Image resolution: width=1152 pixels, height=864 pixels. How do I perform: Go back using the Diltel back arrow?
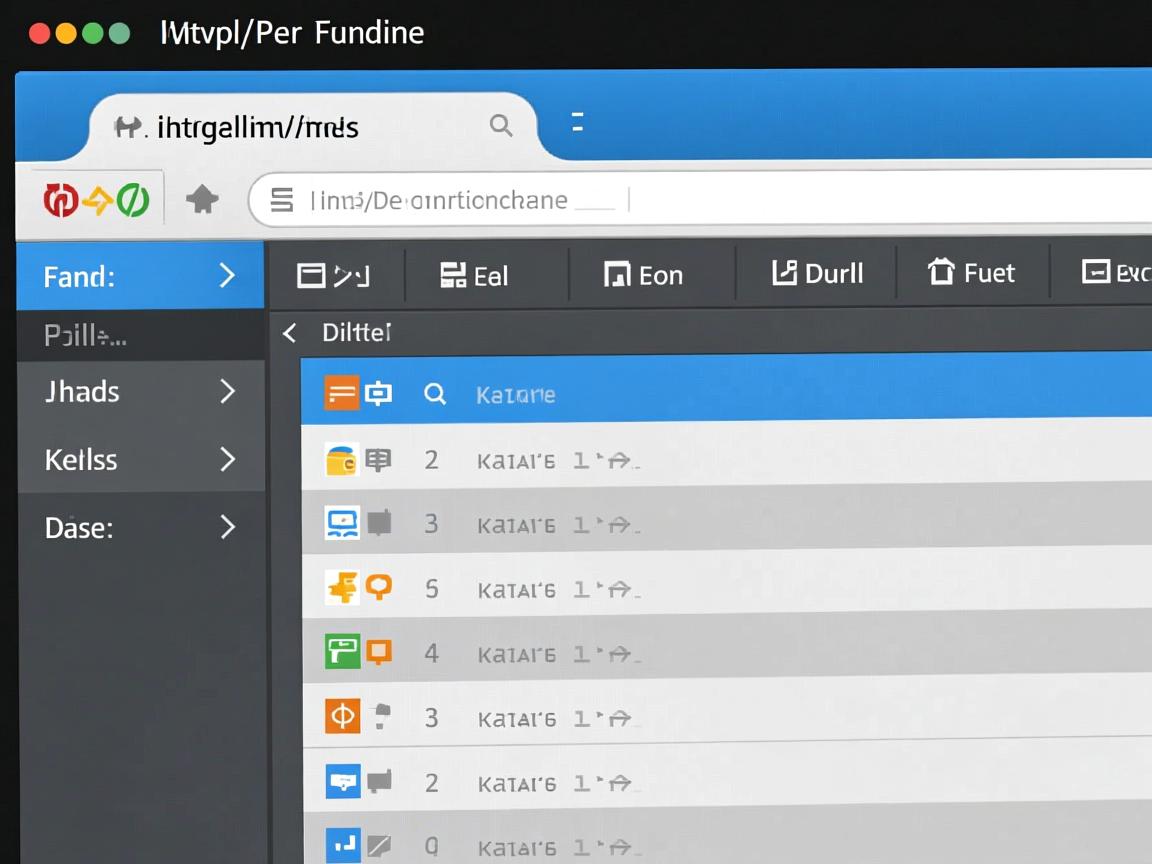(290, 333)
